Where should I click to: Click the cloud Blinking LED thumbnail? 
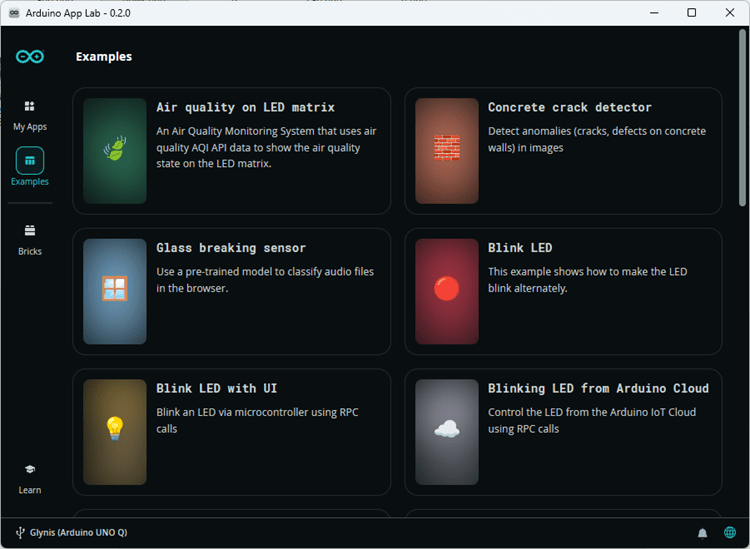(x=447, y=431)
